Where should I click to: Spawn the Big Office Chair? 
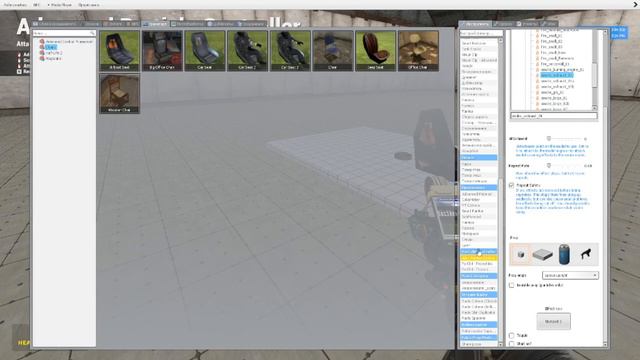[x=162, y=51]
